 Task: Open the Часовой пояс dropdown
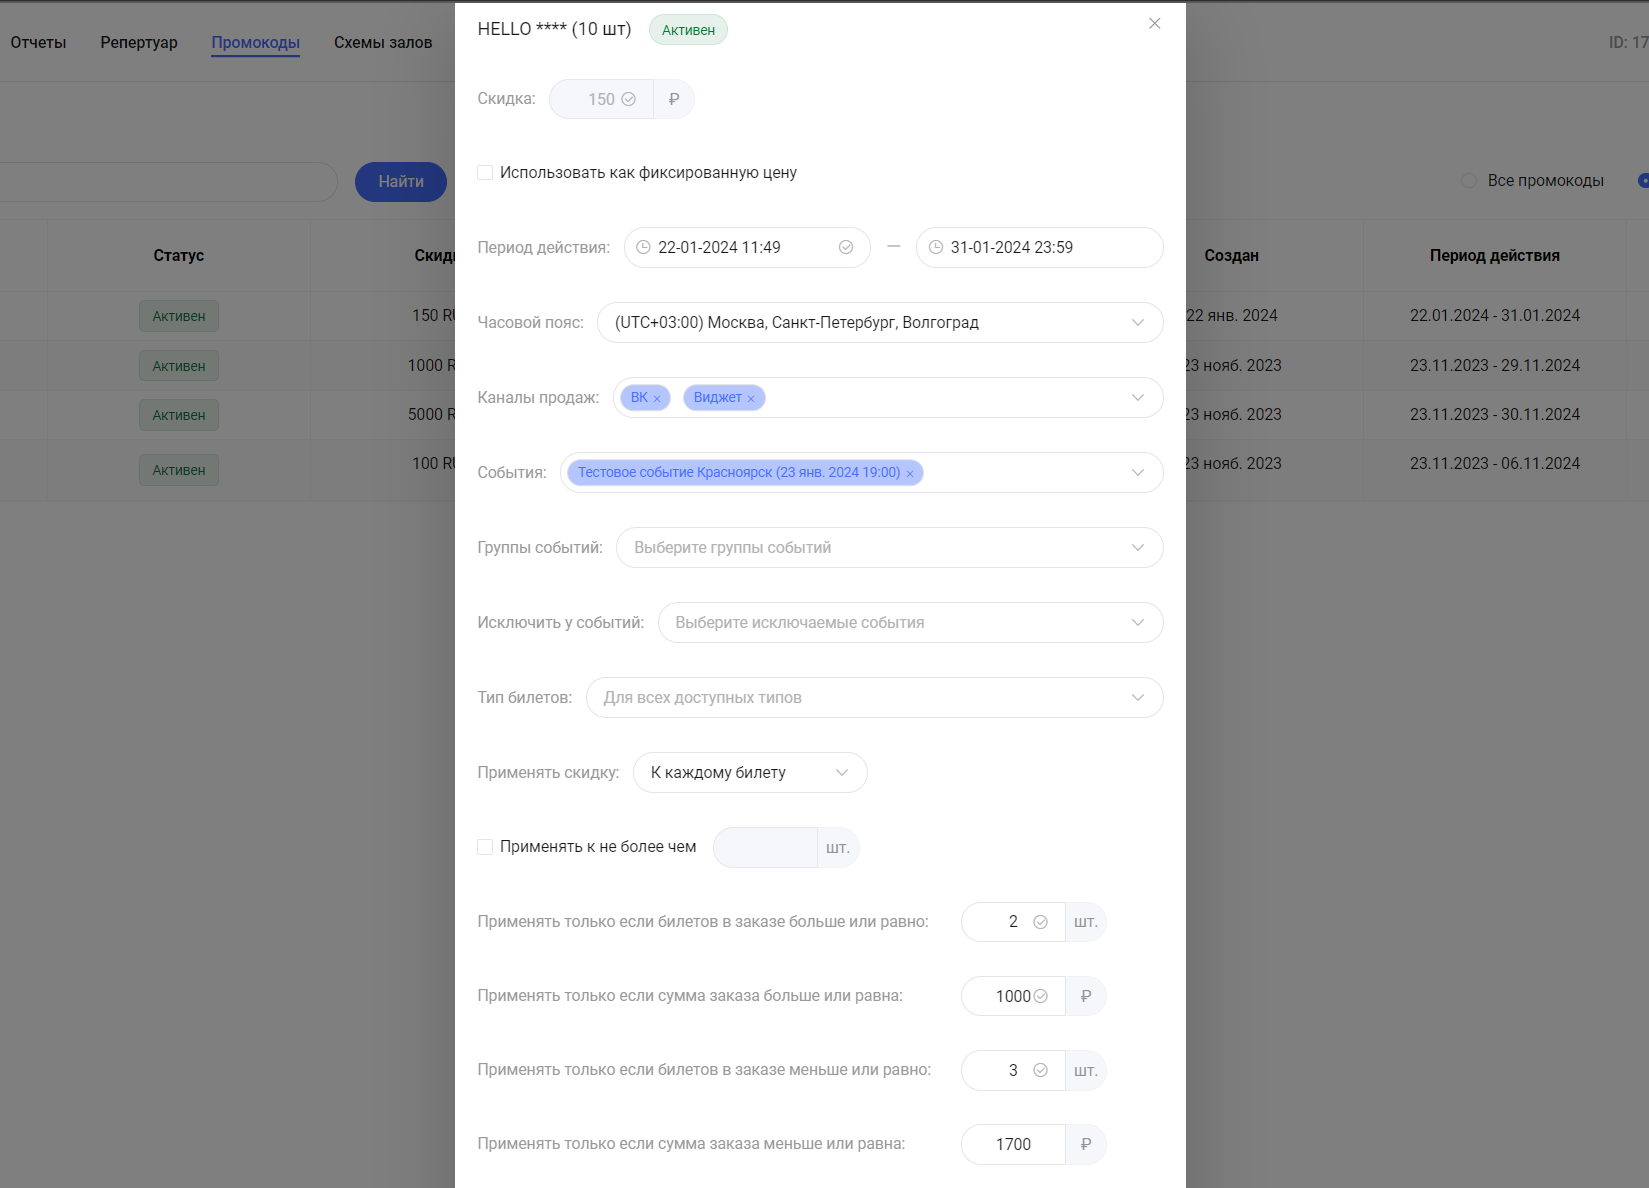coord(880,322)
